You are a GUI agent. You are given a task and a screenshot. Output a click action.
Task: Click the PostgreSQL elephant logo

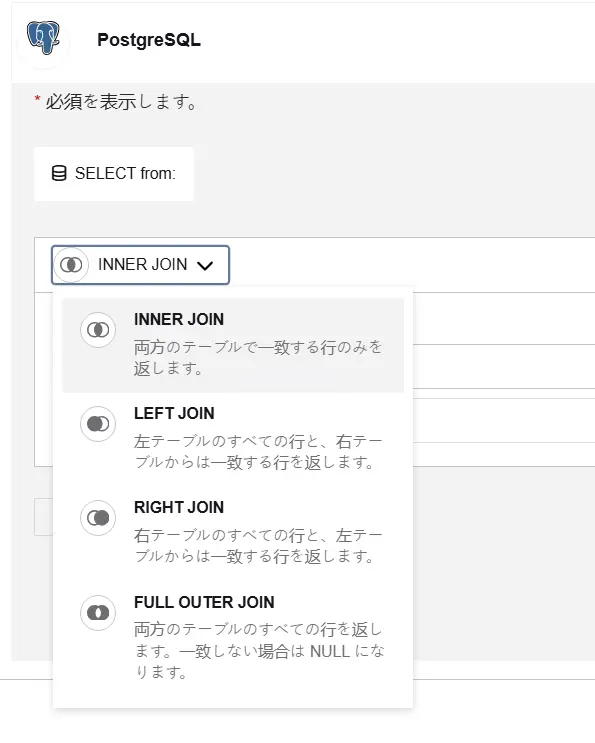coord(43,38)
